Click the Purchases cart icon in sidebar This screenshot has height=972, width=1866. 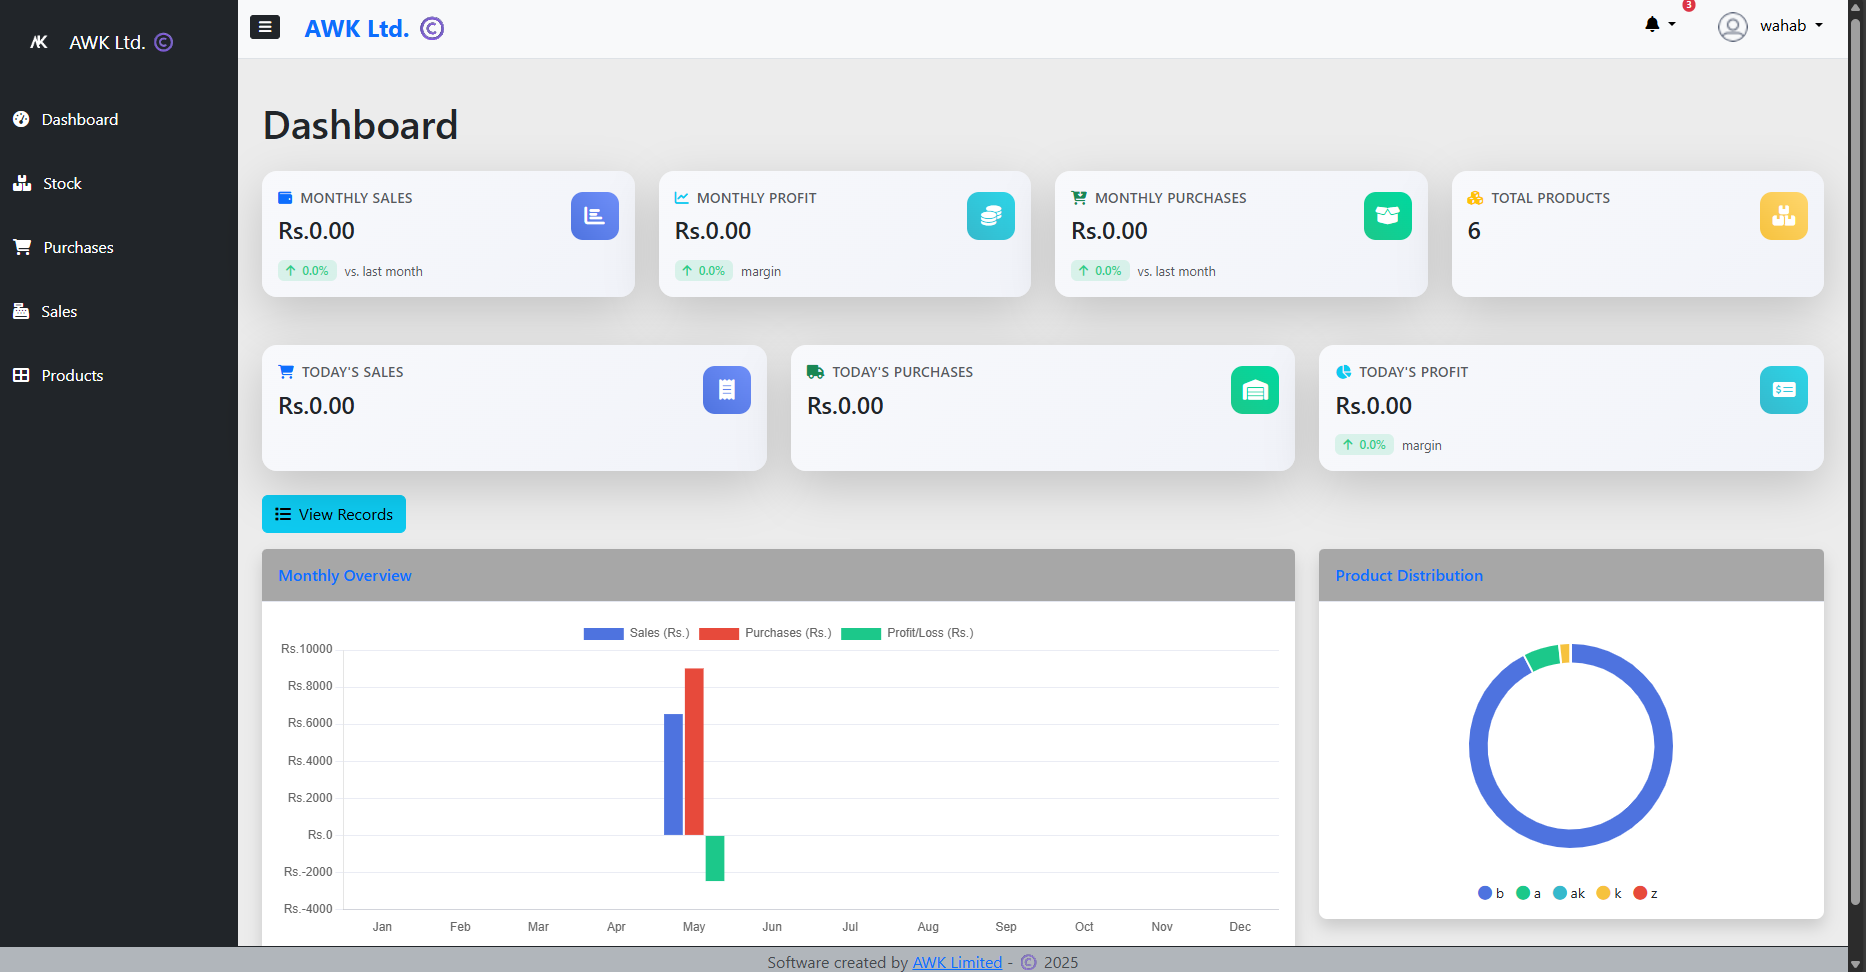22,247
